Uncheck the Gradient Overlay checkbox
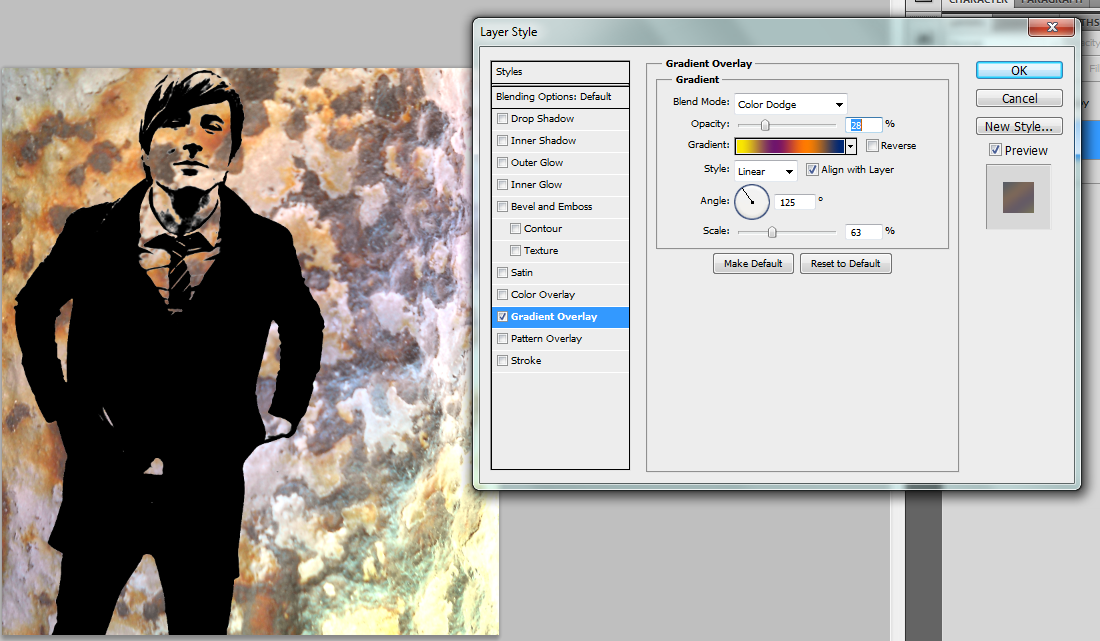Screen dimensions: 1100x641 coord(502,316)
